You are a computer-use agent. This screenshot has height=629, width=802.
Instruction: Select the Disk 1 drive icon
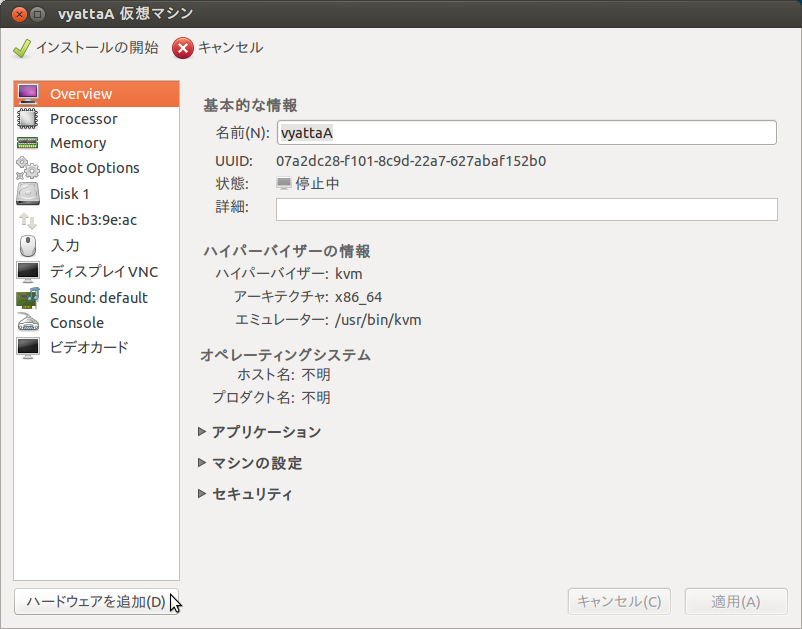(x=28, y=194)
